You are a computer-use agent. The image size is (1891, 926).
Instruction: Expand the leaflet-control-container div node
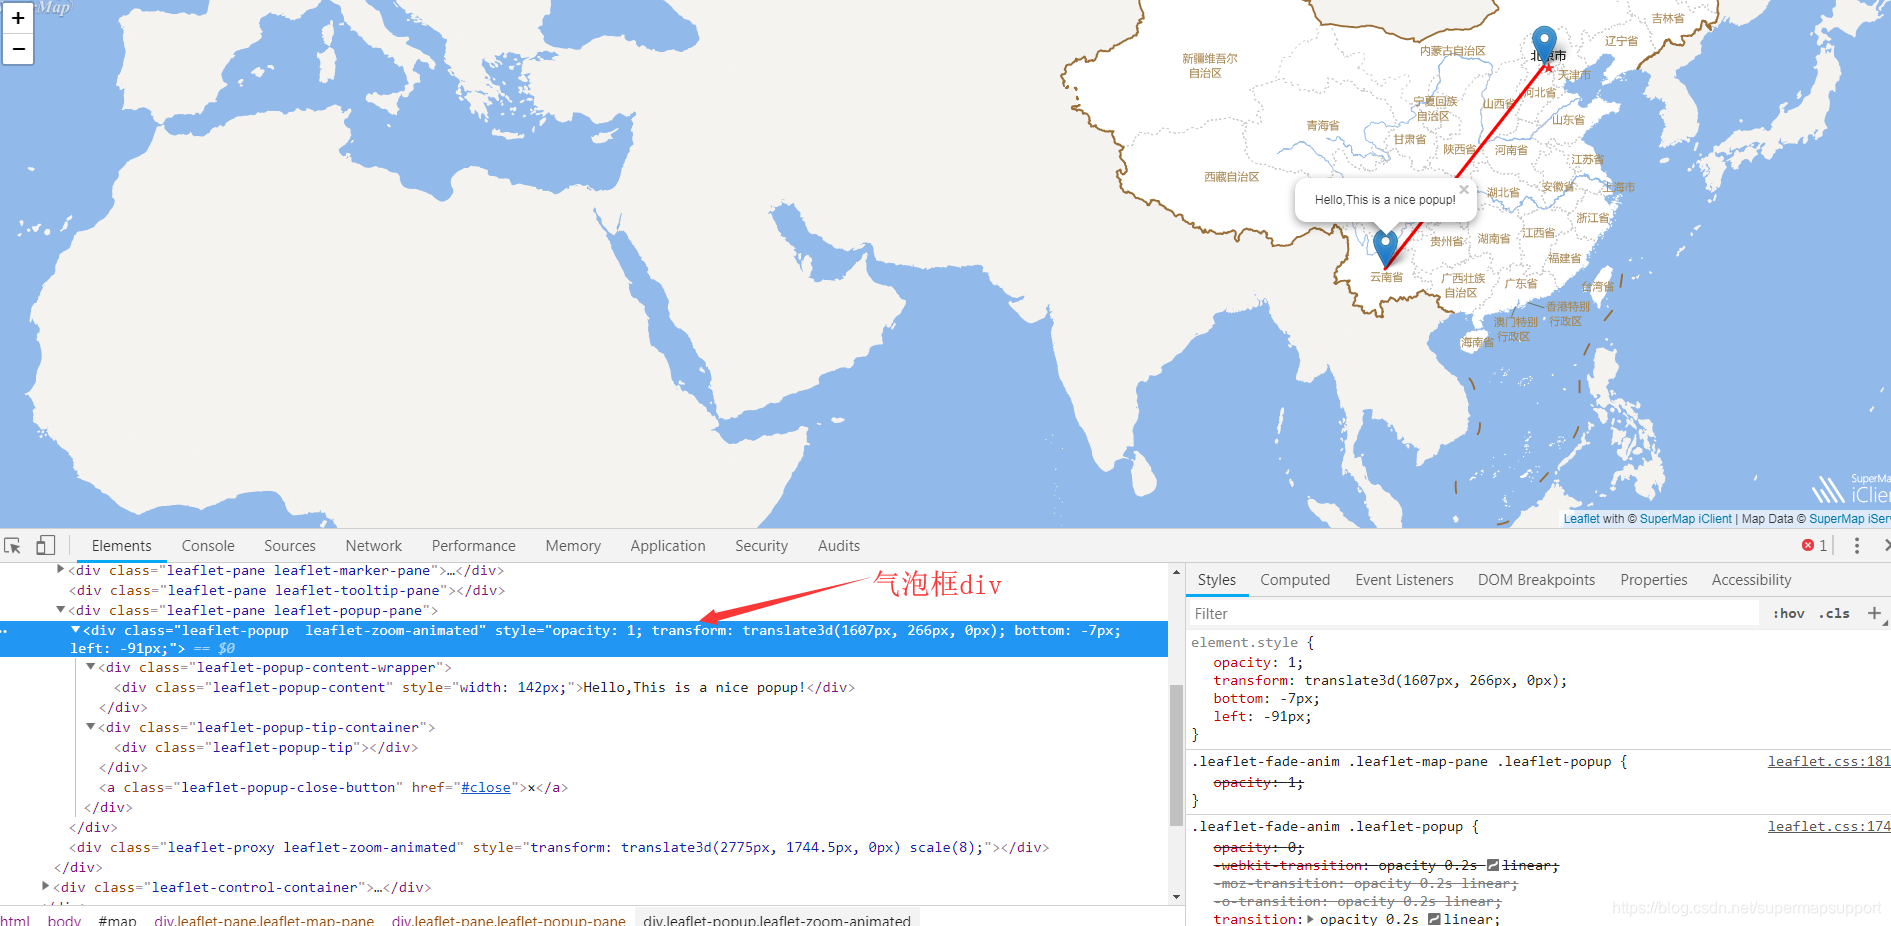[x=45, y=886]
